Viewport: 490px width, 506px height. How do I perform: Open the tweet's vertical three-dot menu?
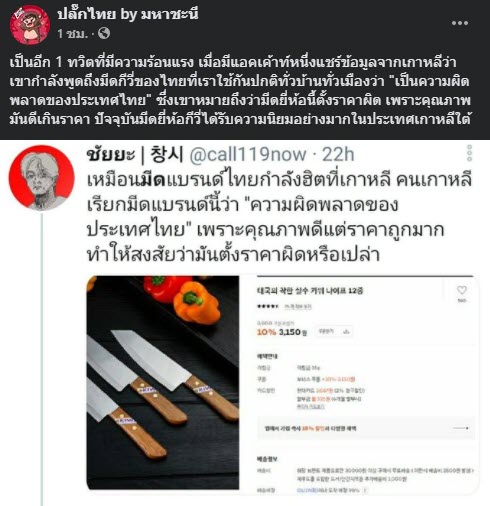(x=469, y=153)
